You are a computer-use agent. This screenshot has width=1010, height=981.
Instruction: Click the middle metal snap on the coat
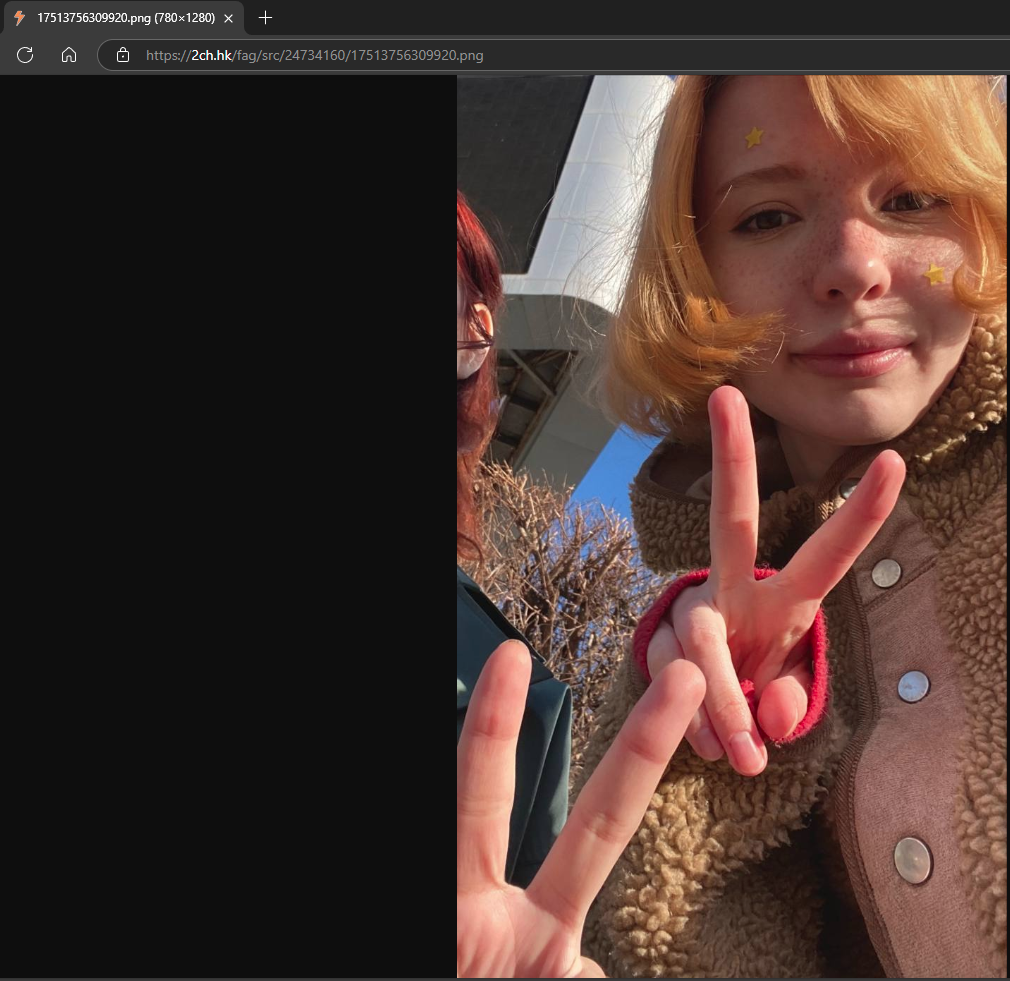[912, 686]
